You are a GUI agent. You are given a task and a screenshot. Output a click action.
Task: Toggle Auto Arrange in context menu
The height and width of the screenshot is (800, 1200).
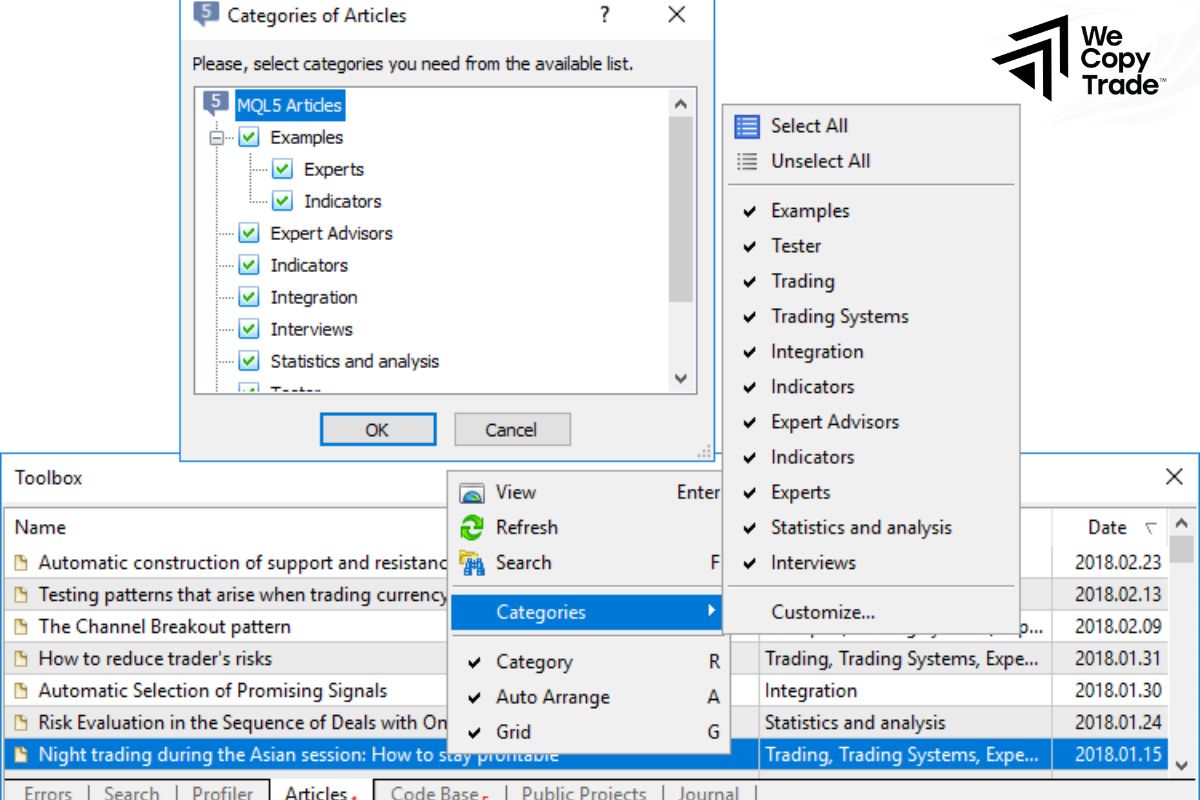[552, 697]
